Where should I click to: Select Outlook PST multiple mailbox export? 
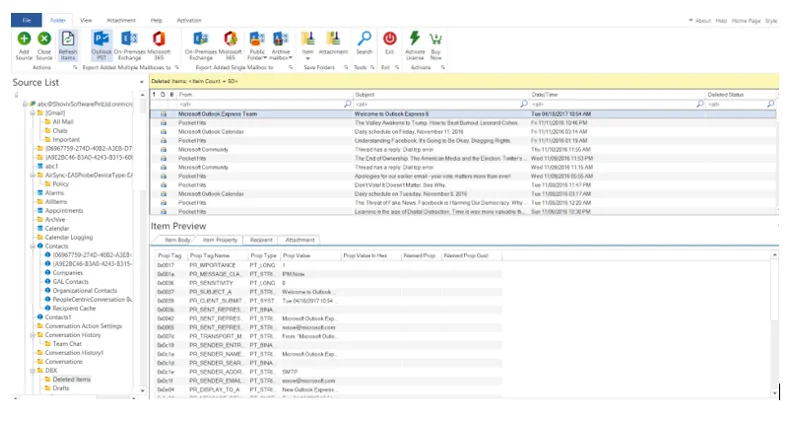pos(102,45)
